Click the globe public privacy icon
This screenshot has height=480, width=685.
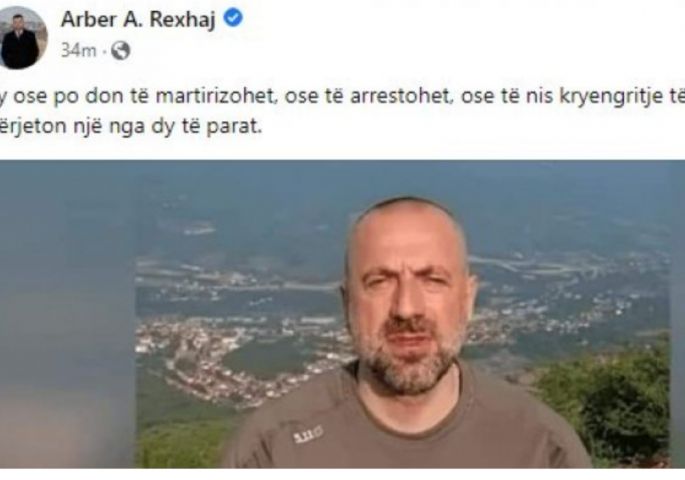(x=121, y=51)
